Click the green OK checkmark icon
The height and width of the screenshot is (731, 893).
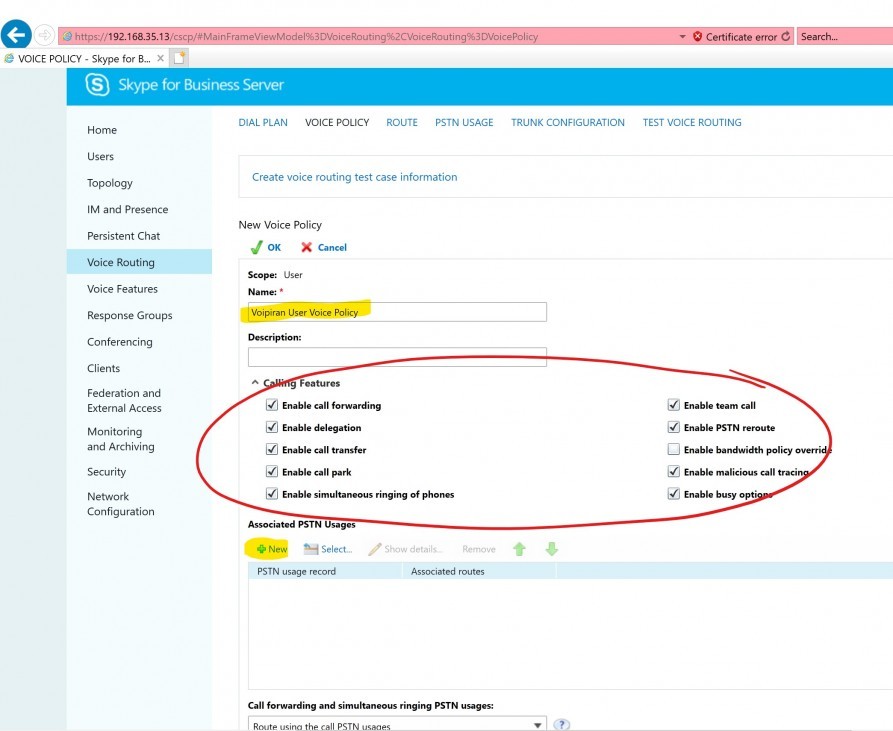[256, 247]
